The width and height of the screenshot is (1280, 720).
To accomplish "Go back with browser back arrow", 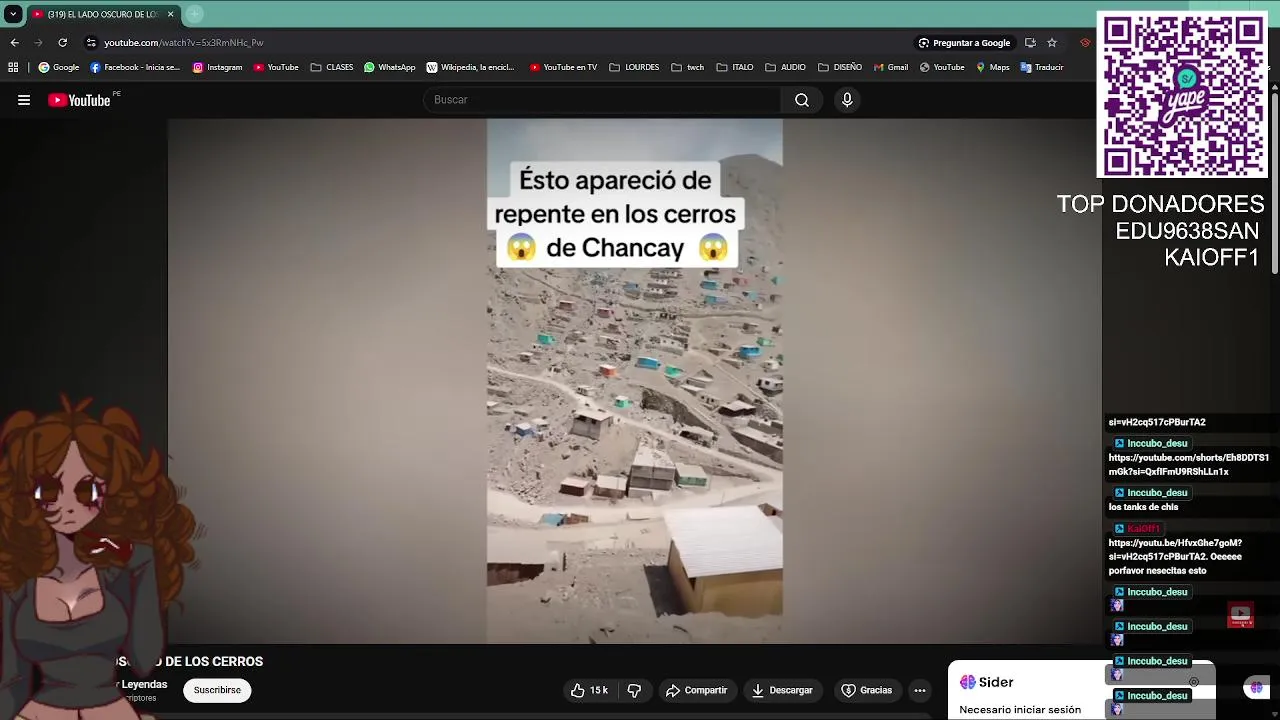I will point(14,43).
